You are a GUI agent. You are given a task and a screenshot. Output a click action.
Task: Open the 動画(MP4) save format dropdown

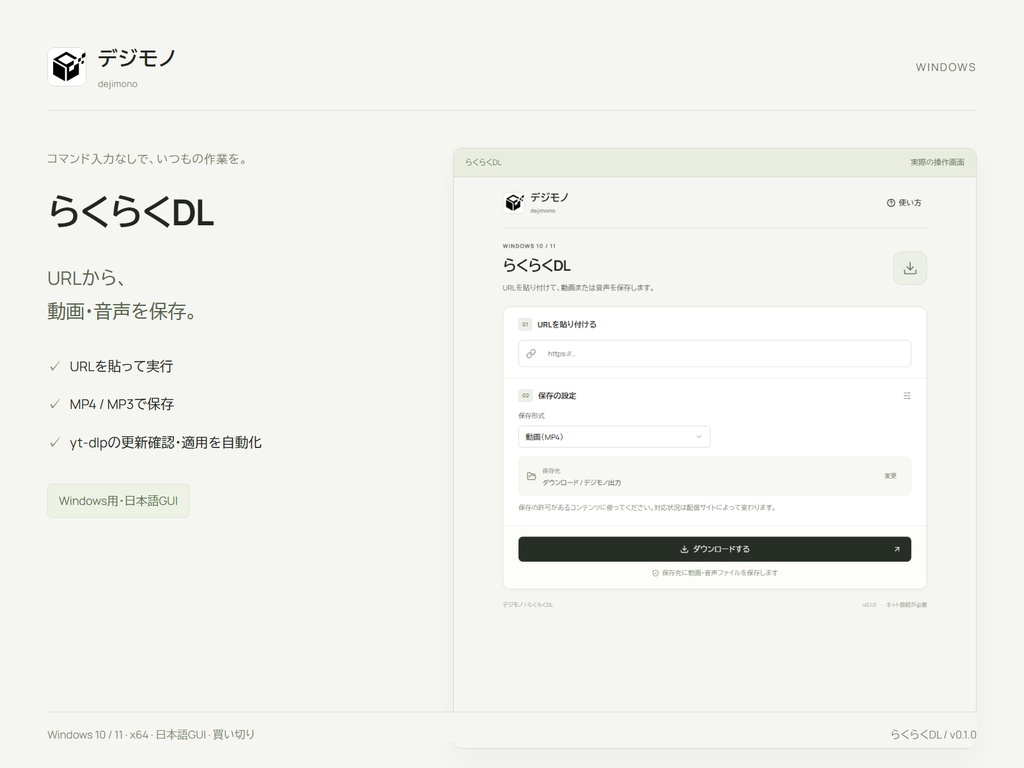[614, 437]
